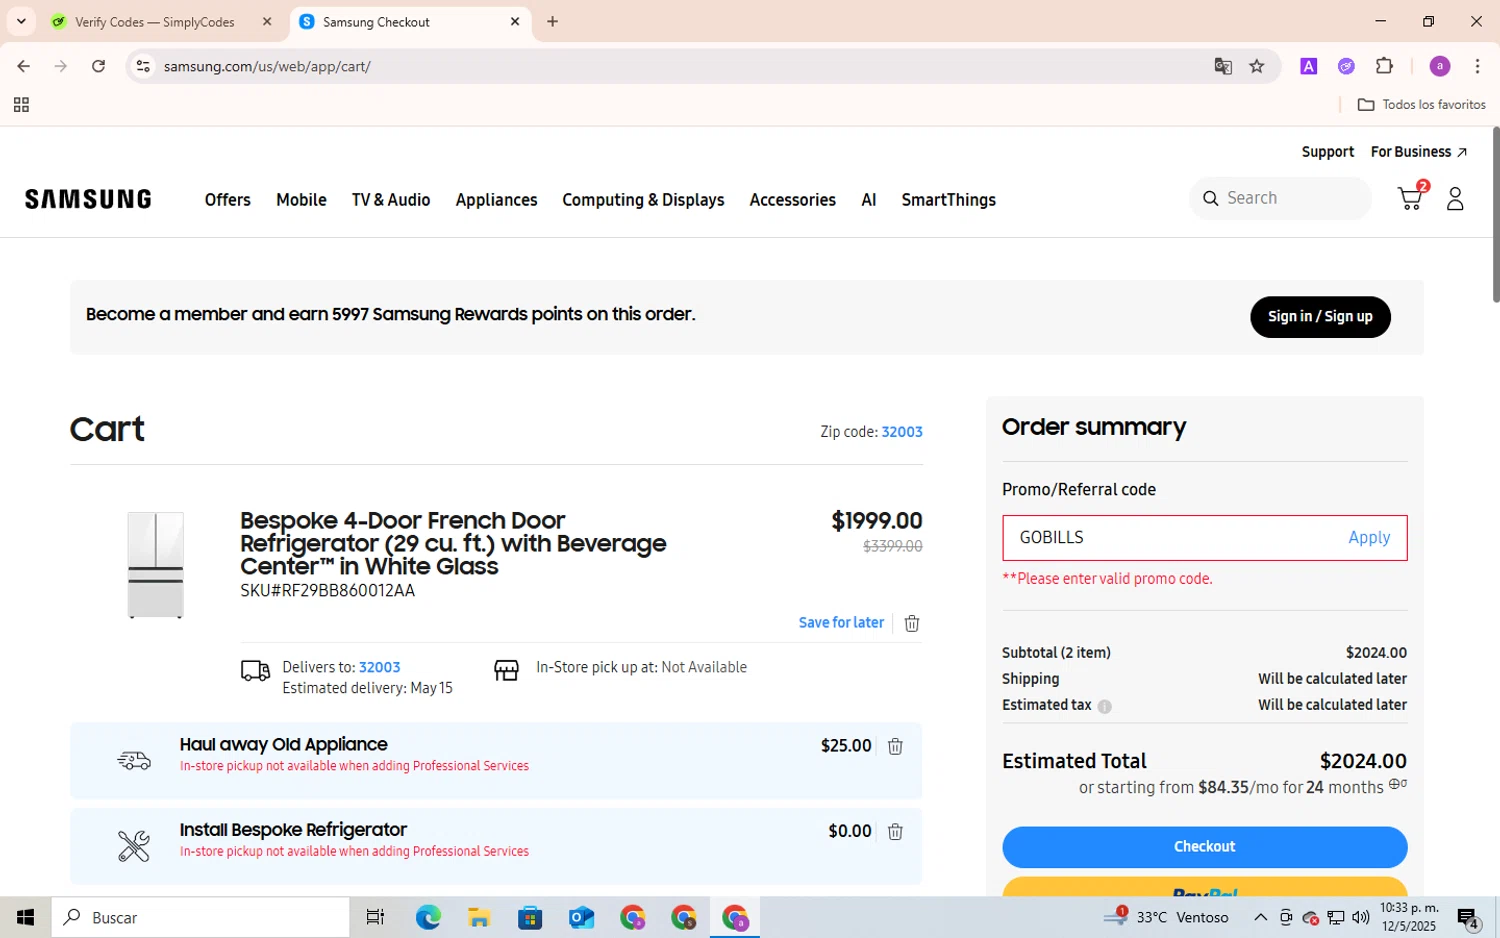Open the browser extensions puzzle icon
Viewport: 1500px width, 938px height.
coord(1384,66)
